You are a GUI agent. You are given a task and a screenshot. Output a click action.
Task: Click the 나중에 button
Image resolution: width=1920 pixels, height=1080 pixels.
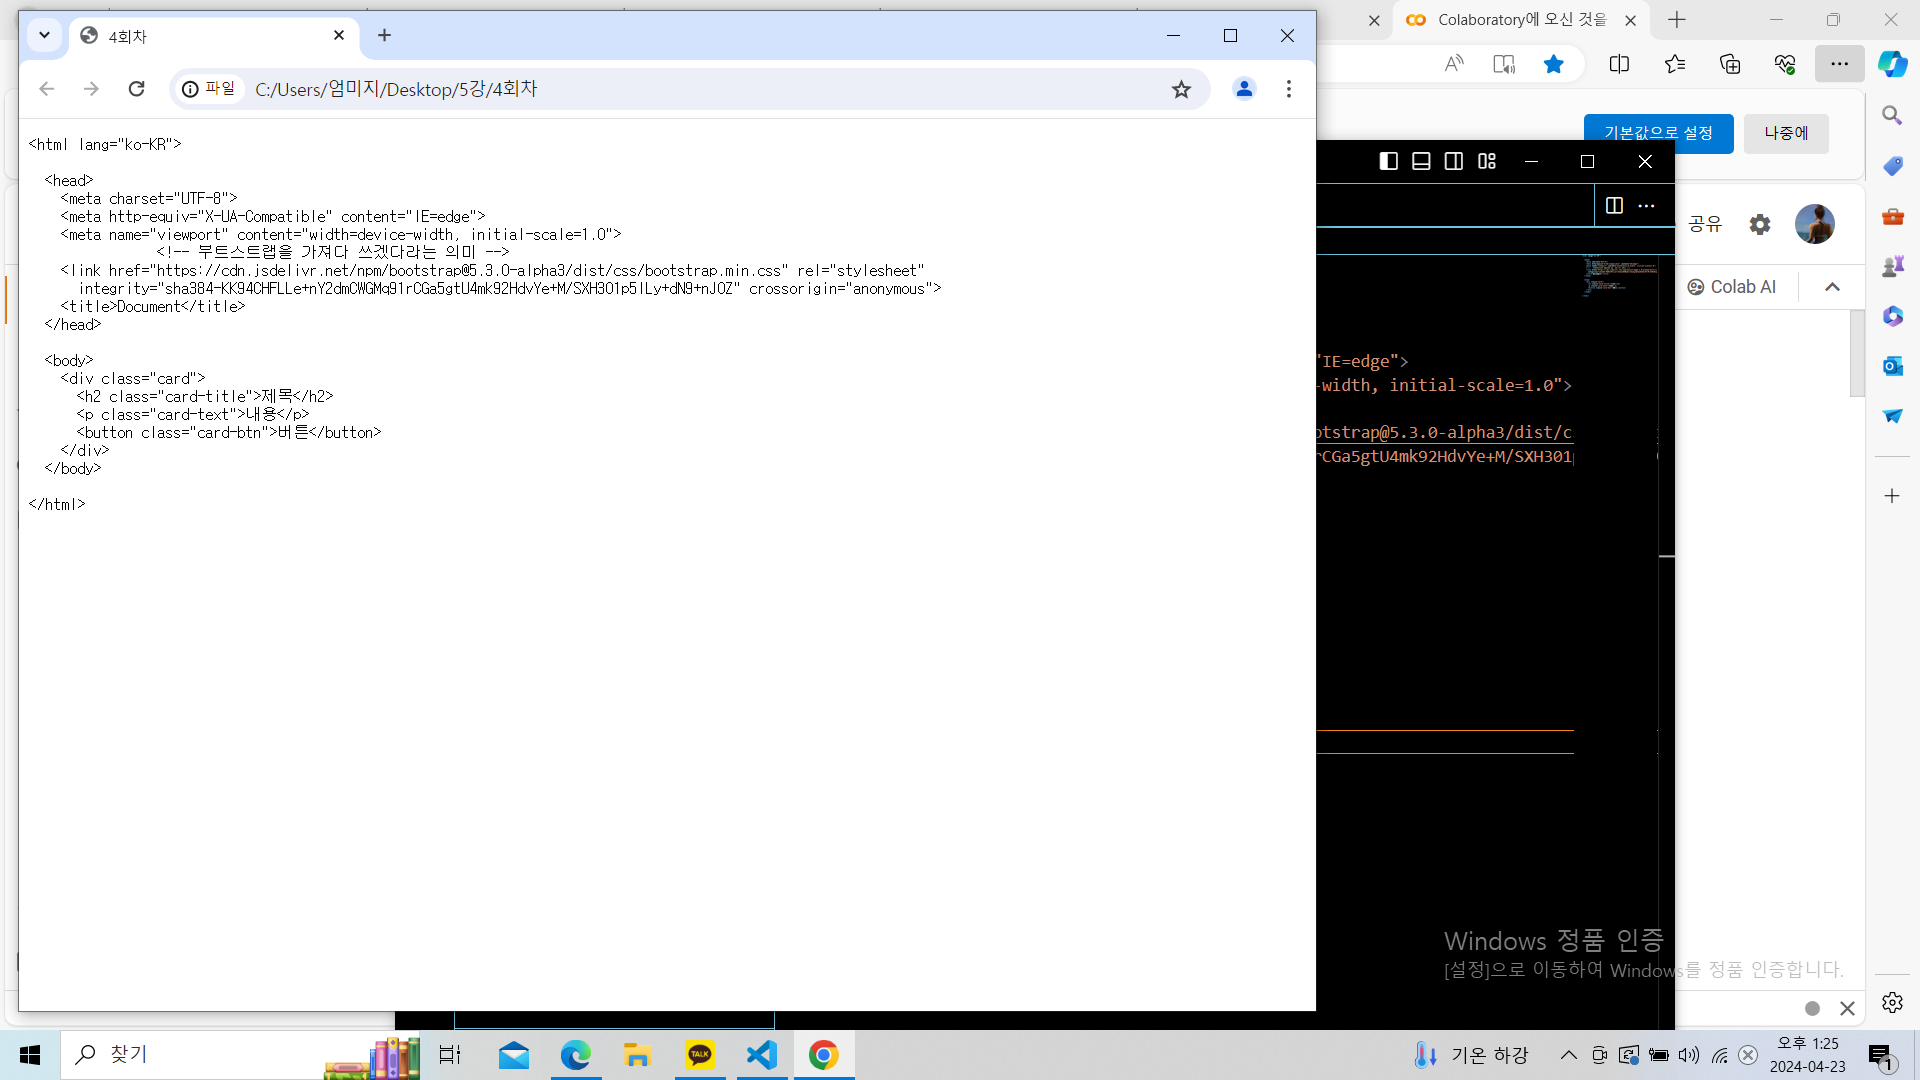point(1786,133)
